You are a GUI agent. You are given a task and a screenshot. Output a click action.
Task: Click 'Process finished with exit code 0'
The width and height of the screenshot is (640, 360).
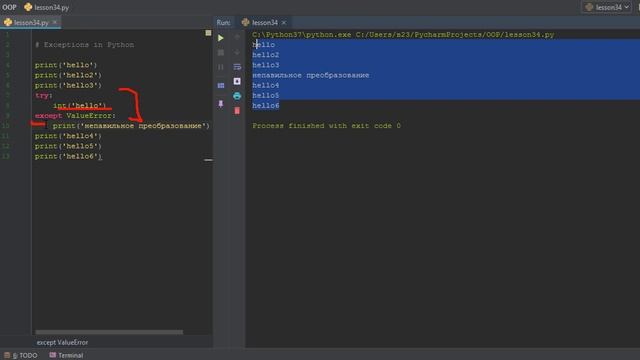326,126
